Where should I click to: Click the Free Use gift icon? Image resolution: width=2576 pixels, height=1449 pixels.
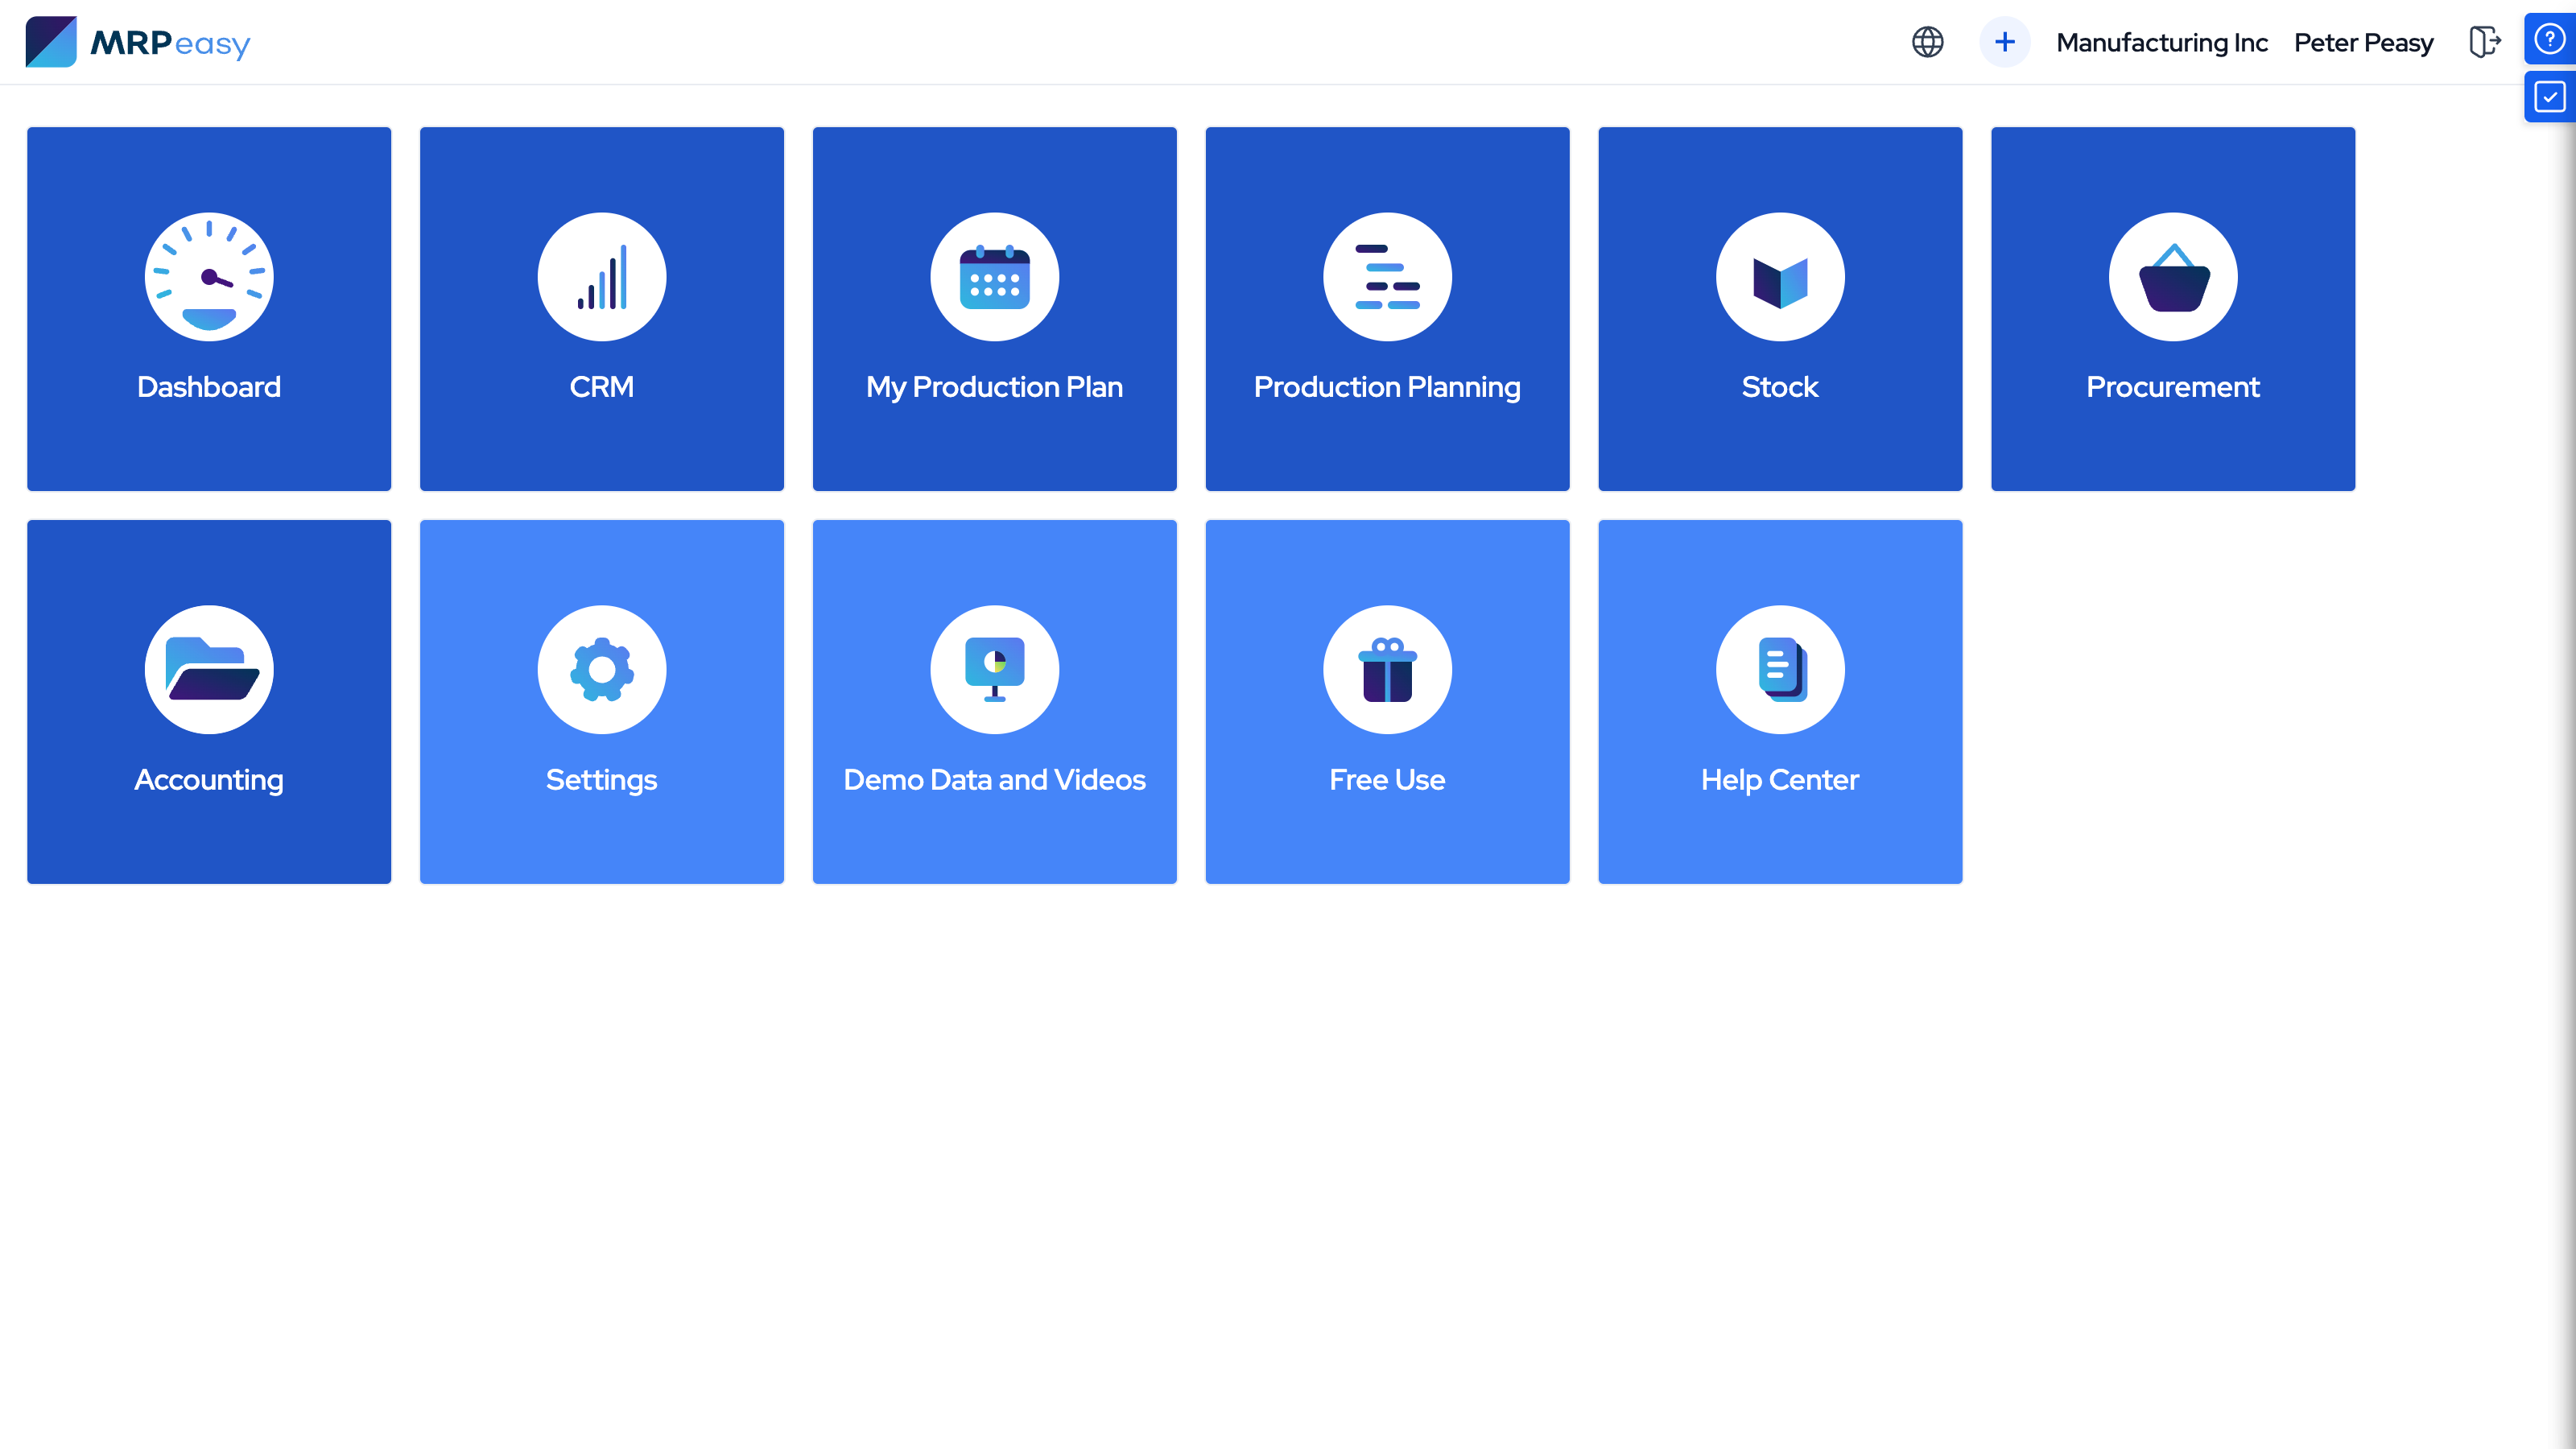pyautogui.click(x=1387, y=670)
